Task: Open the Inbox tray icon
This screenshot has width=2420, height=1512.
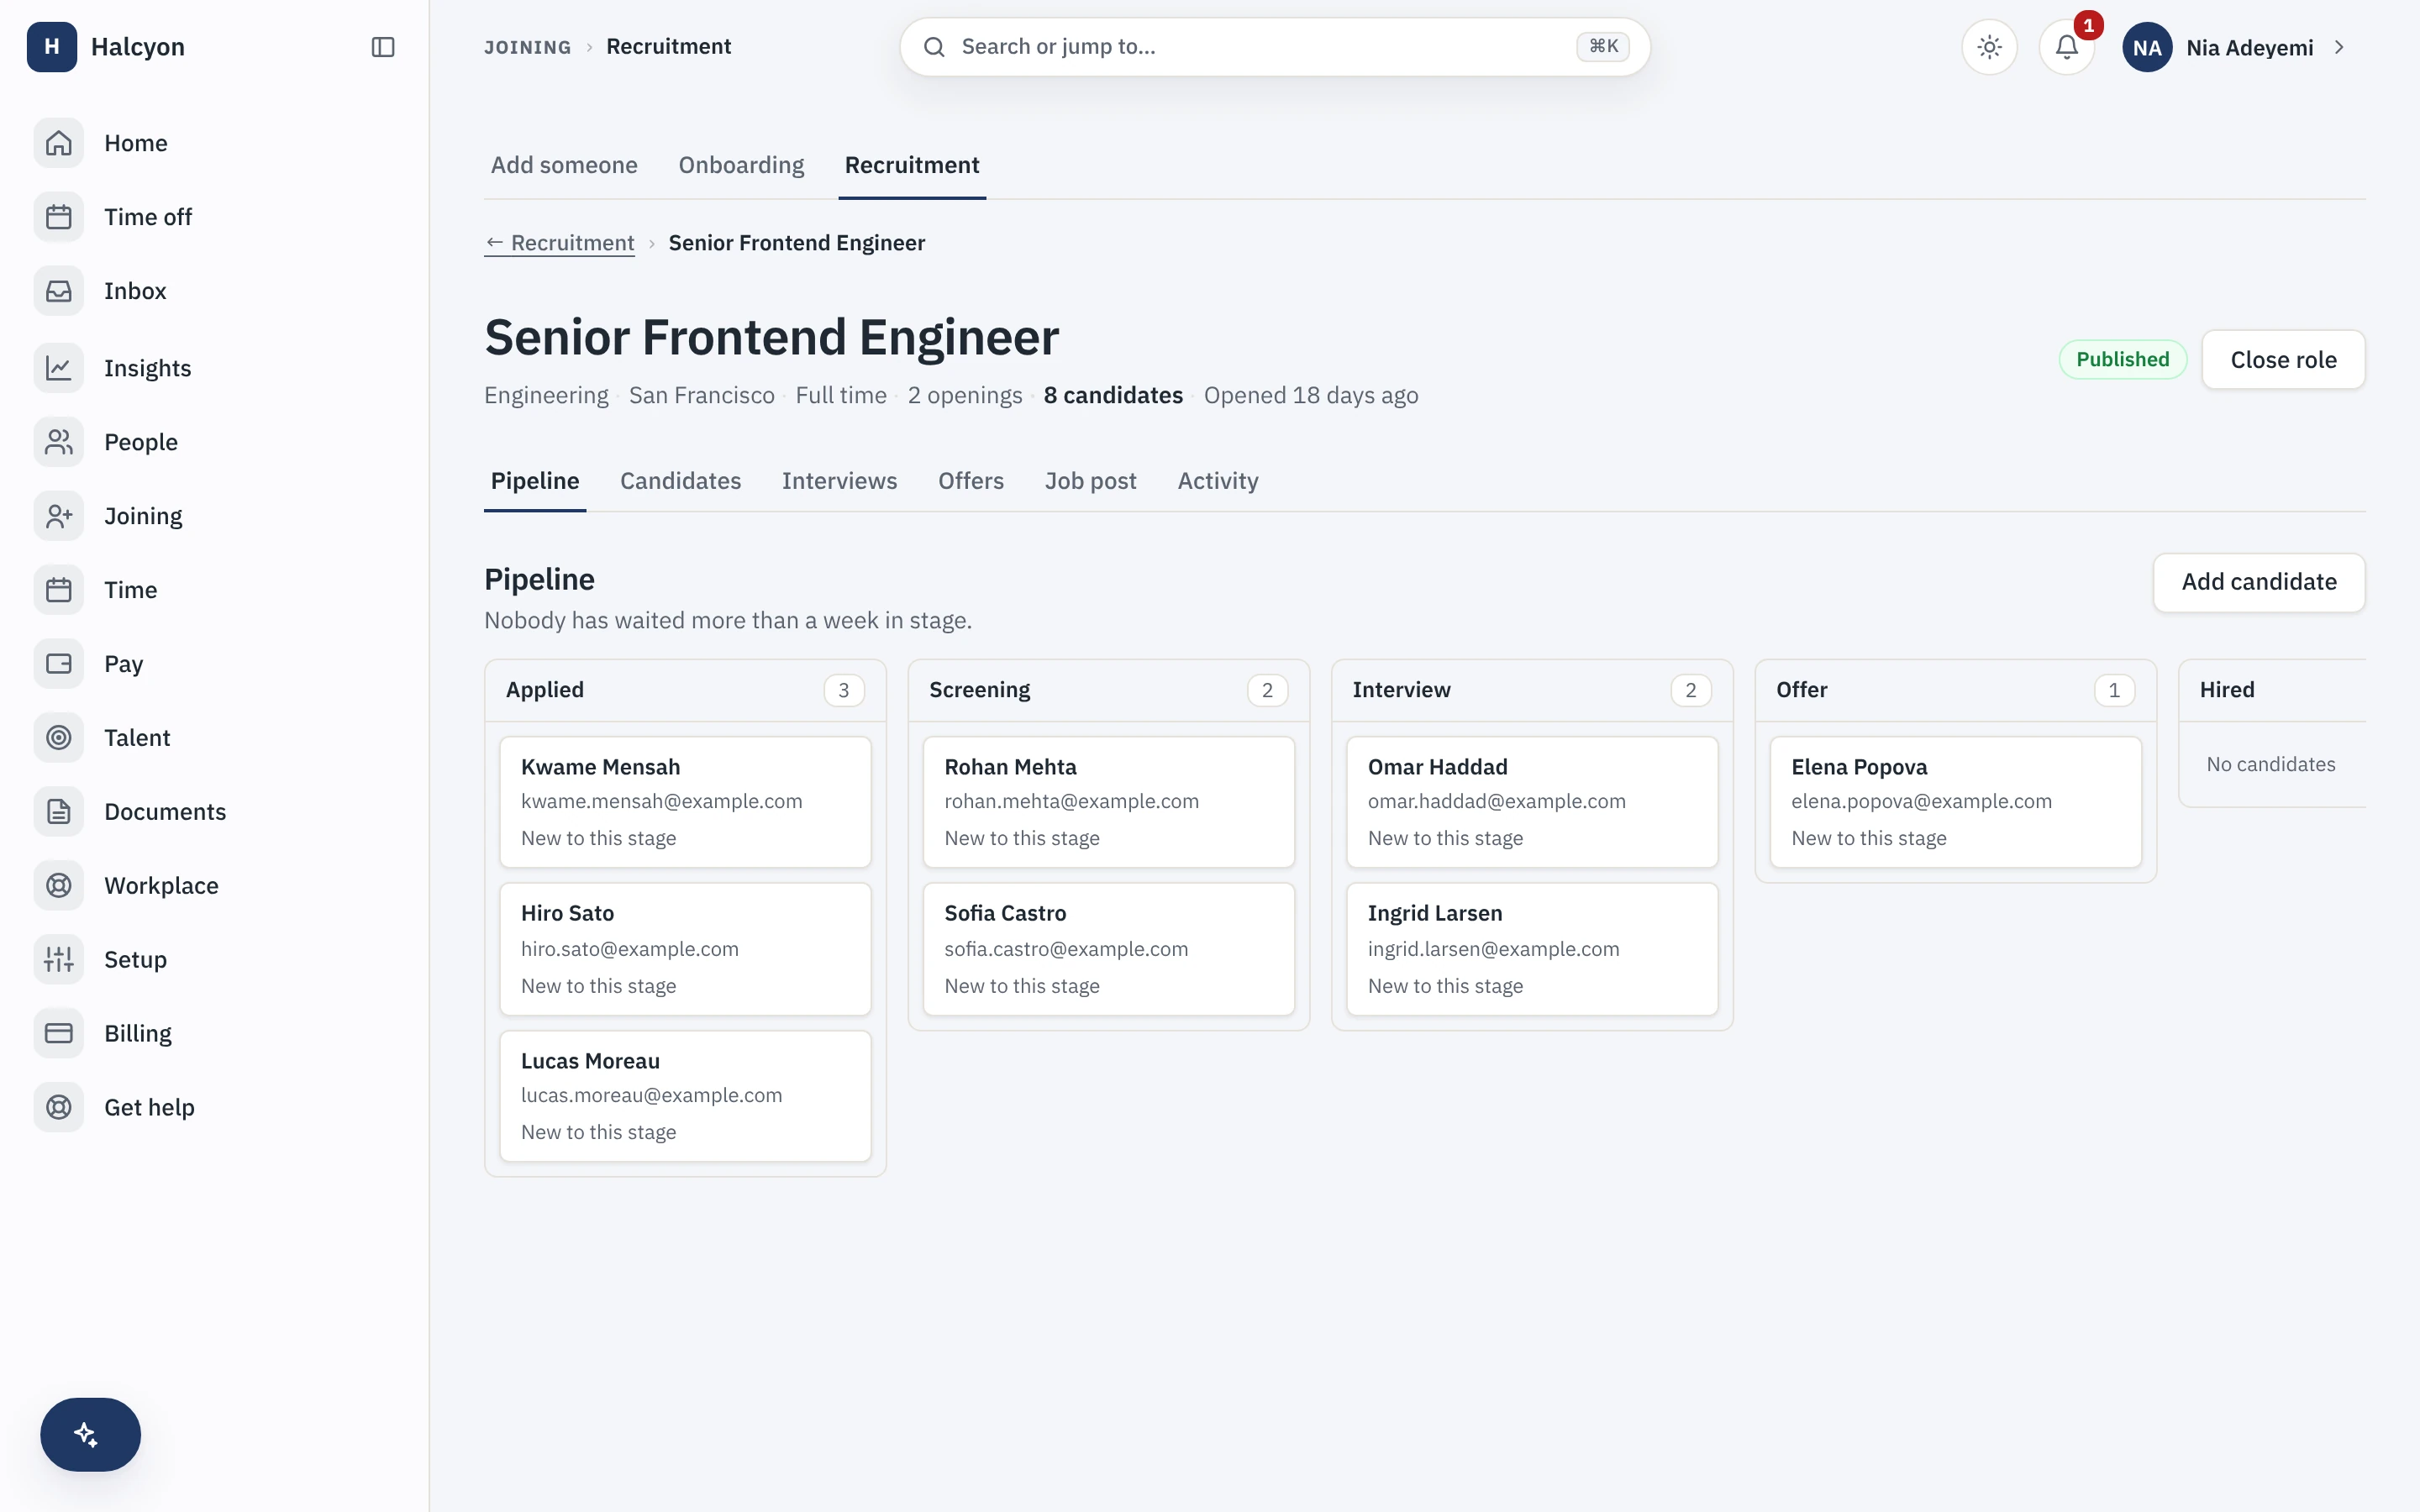Action: [59, 291]
